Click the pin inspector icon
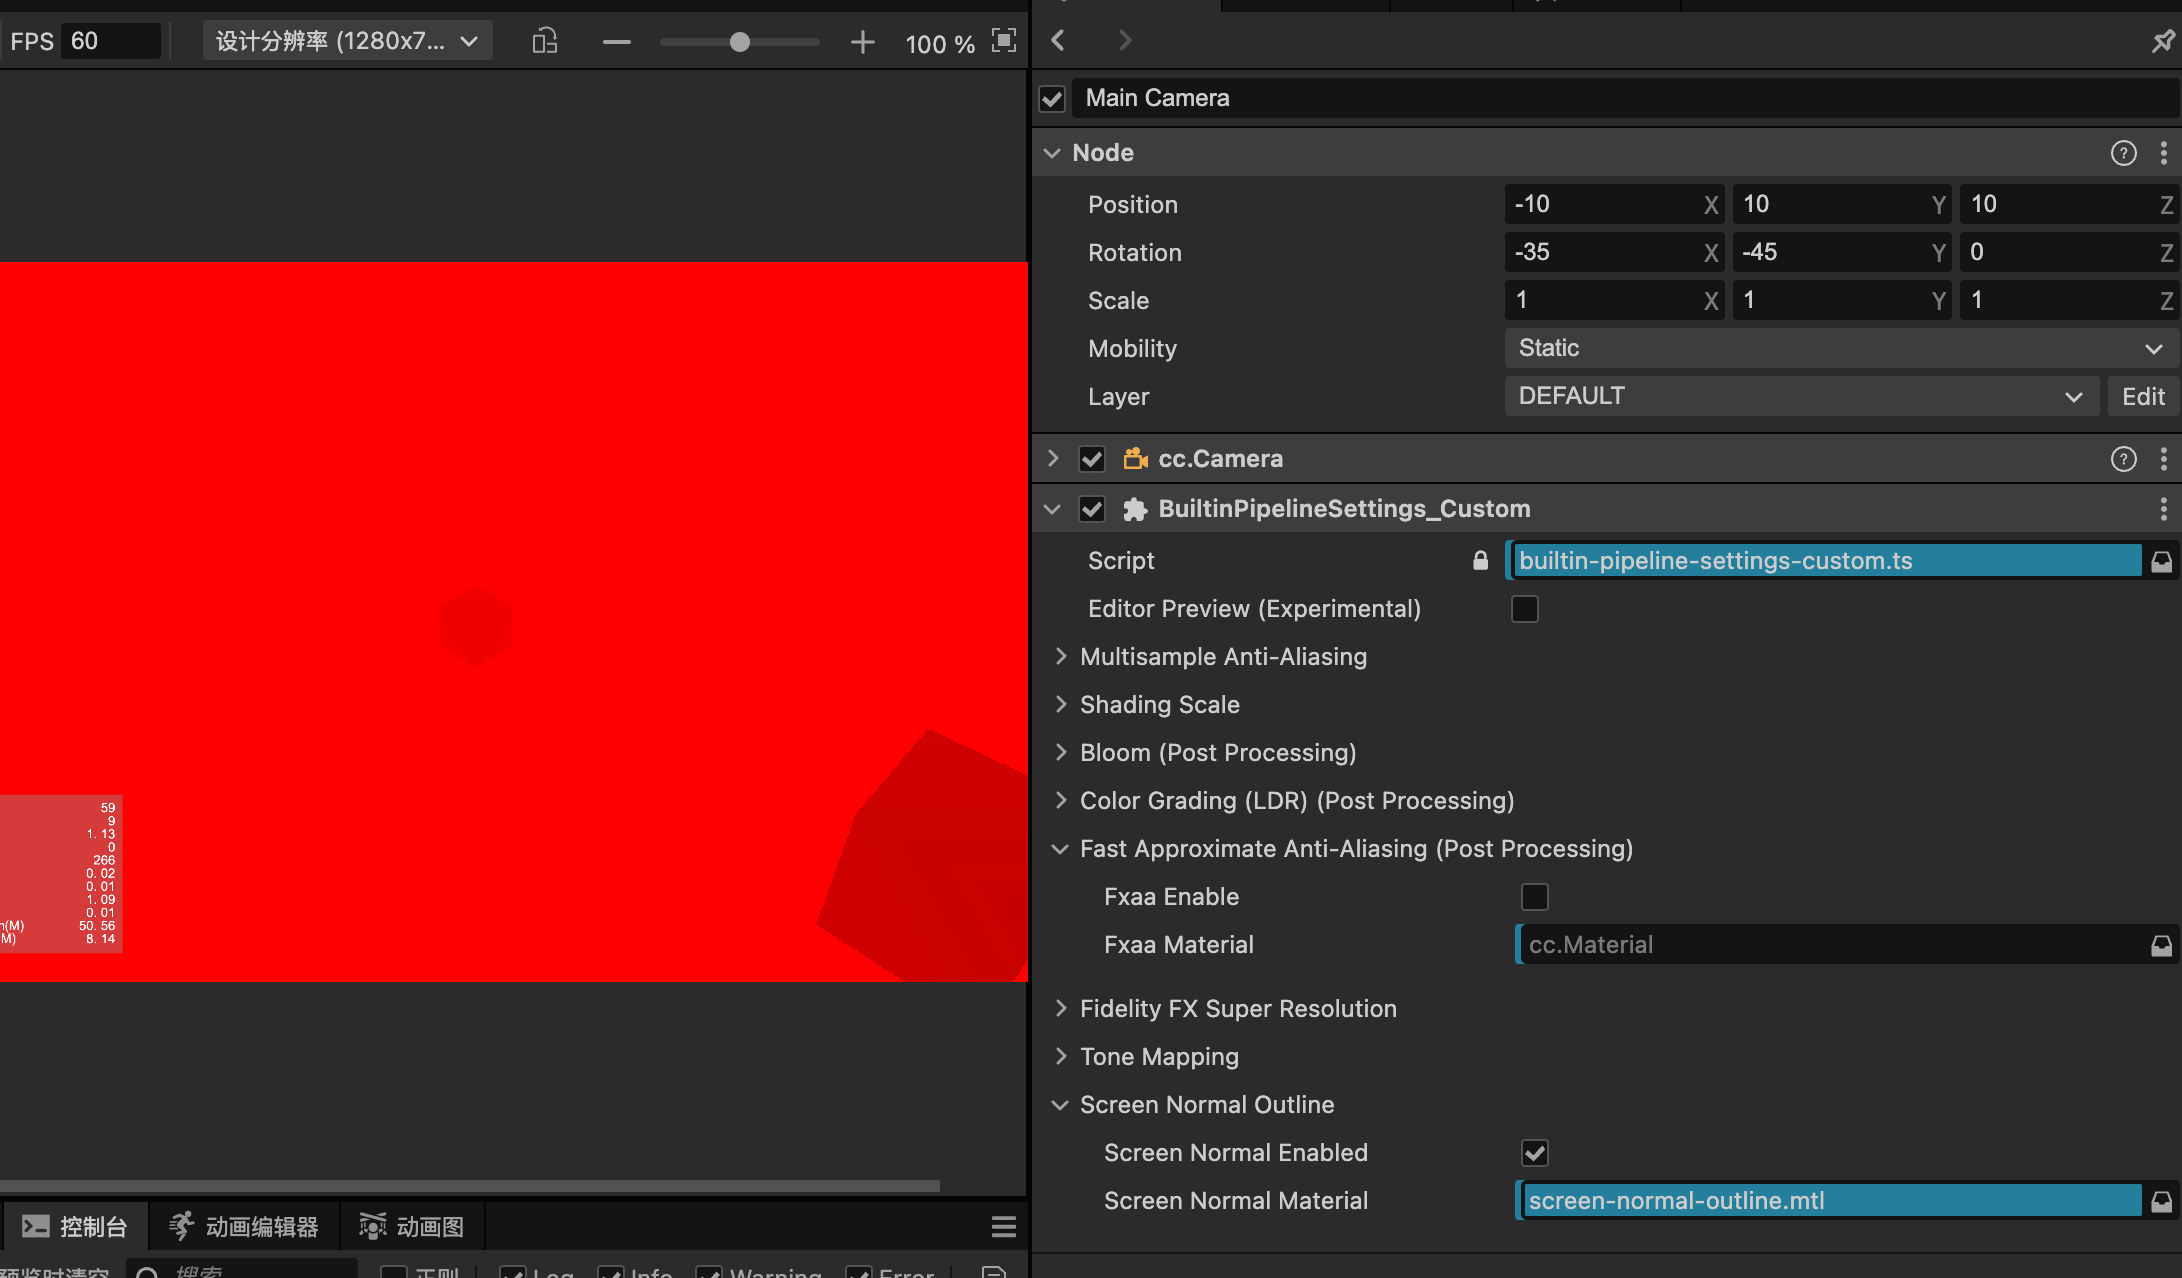The image size is (2182, 1278). coord(2162,41)
